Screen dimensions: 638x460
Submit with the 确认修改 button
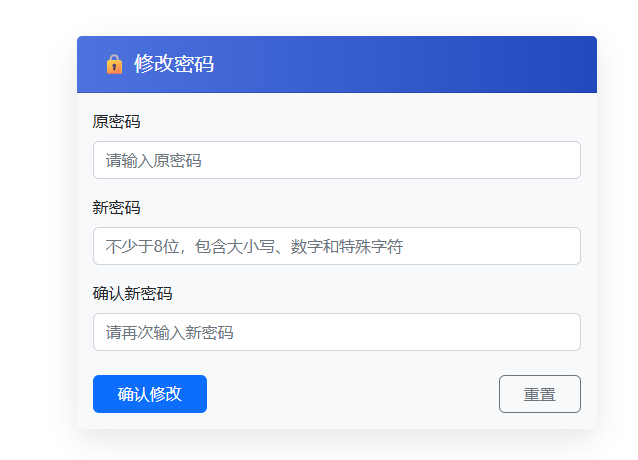coord(150,394)
